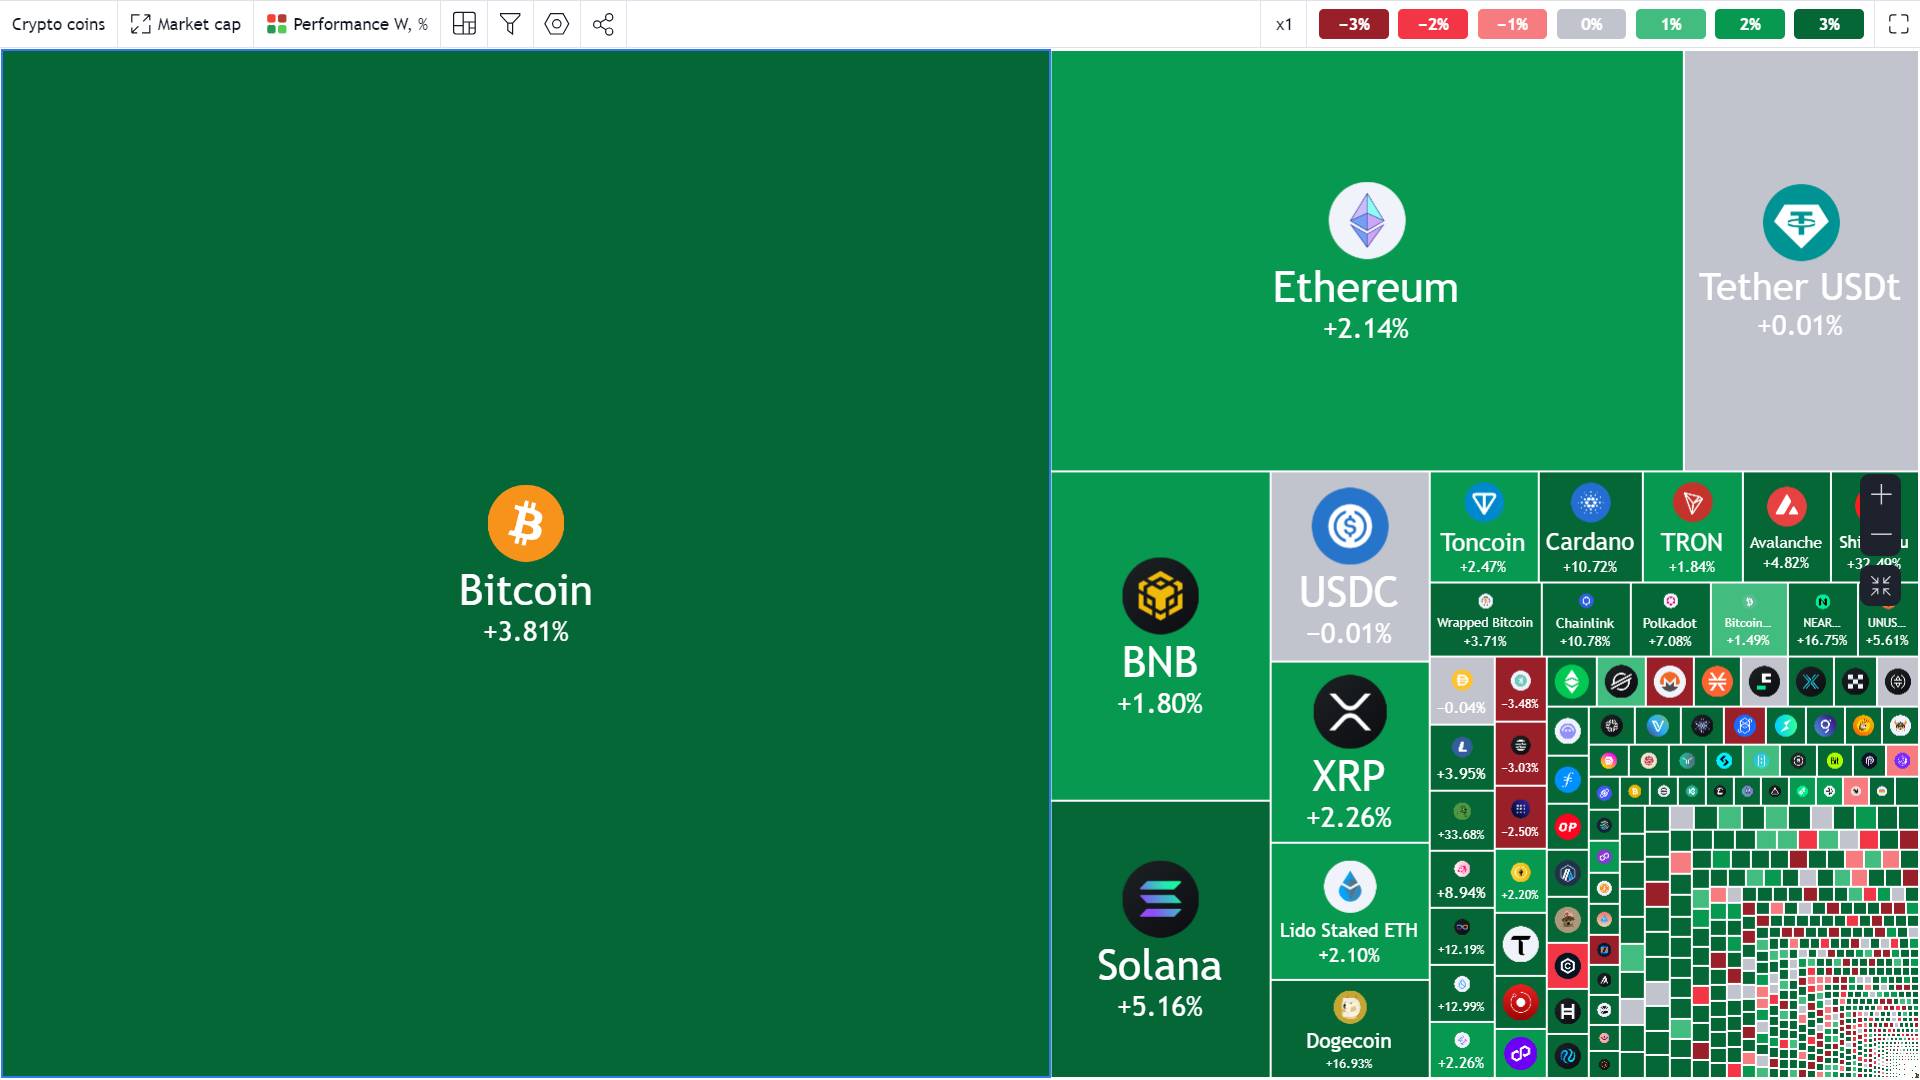Viewport: 1920px width, 1080px height.
Task: Click the Solana logo icon
Action: (1160, 899)
